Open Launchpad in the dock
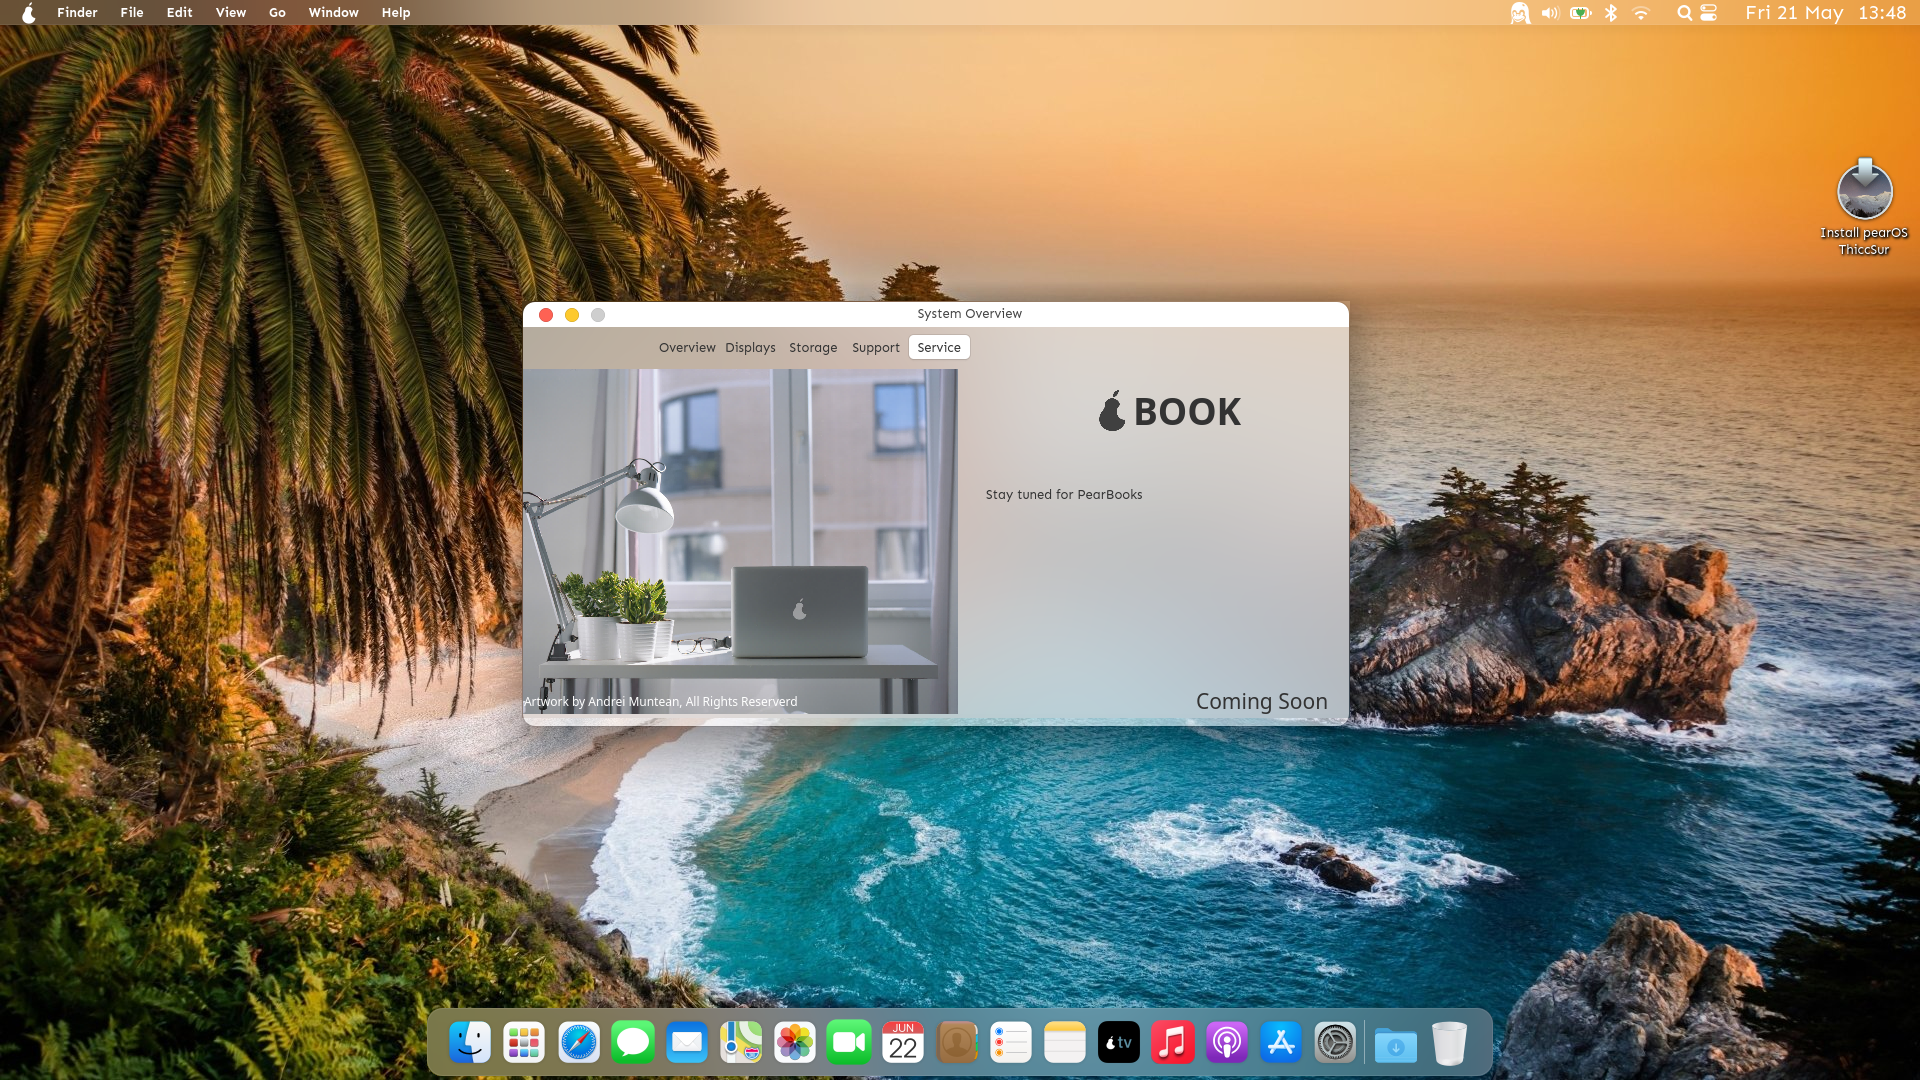 coord(524,1043)
